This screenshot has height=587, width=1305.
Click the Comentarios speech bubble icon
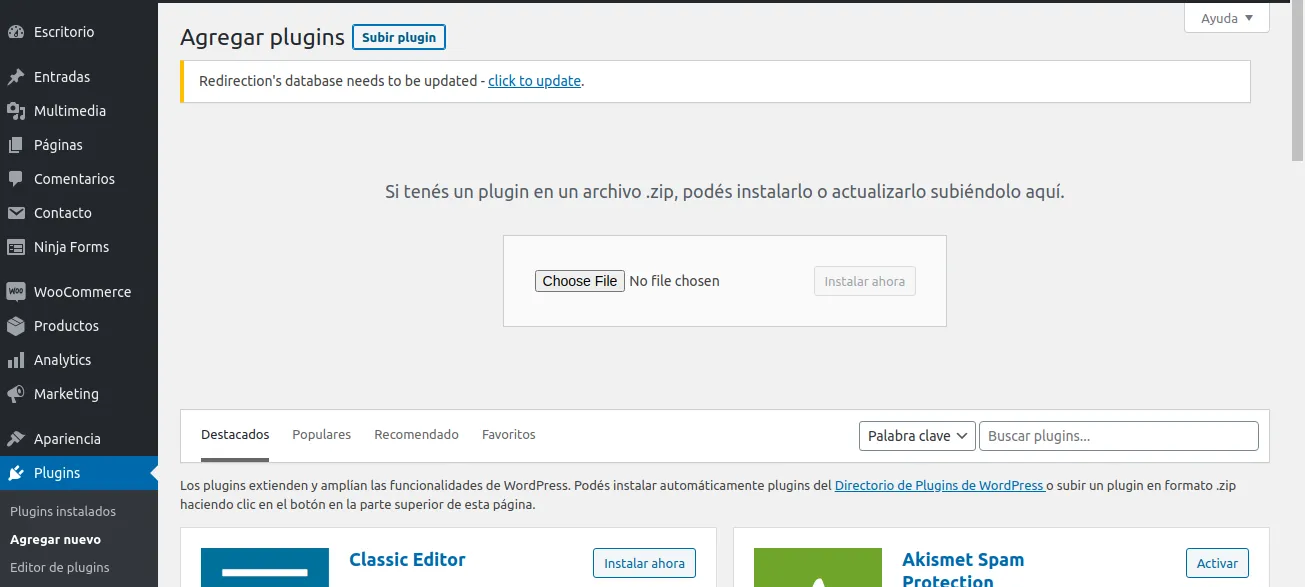click(16, 179)
